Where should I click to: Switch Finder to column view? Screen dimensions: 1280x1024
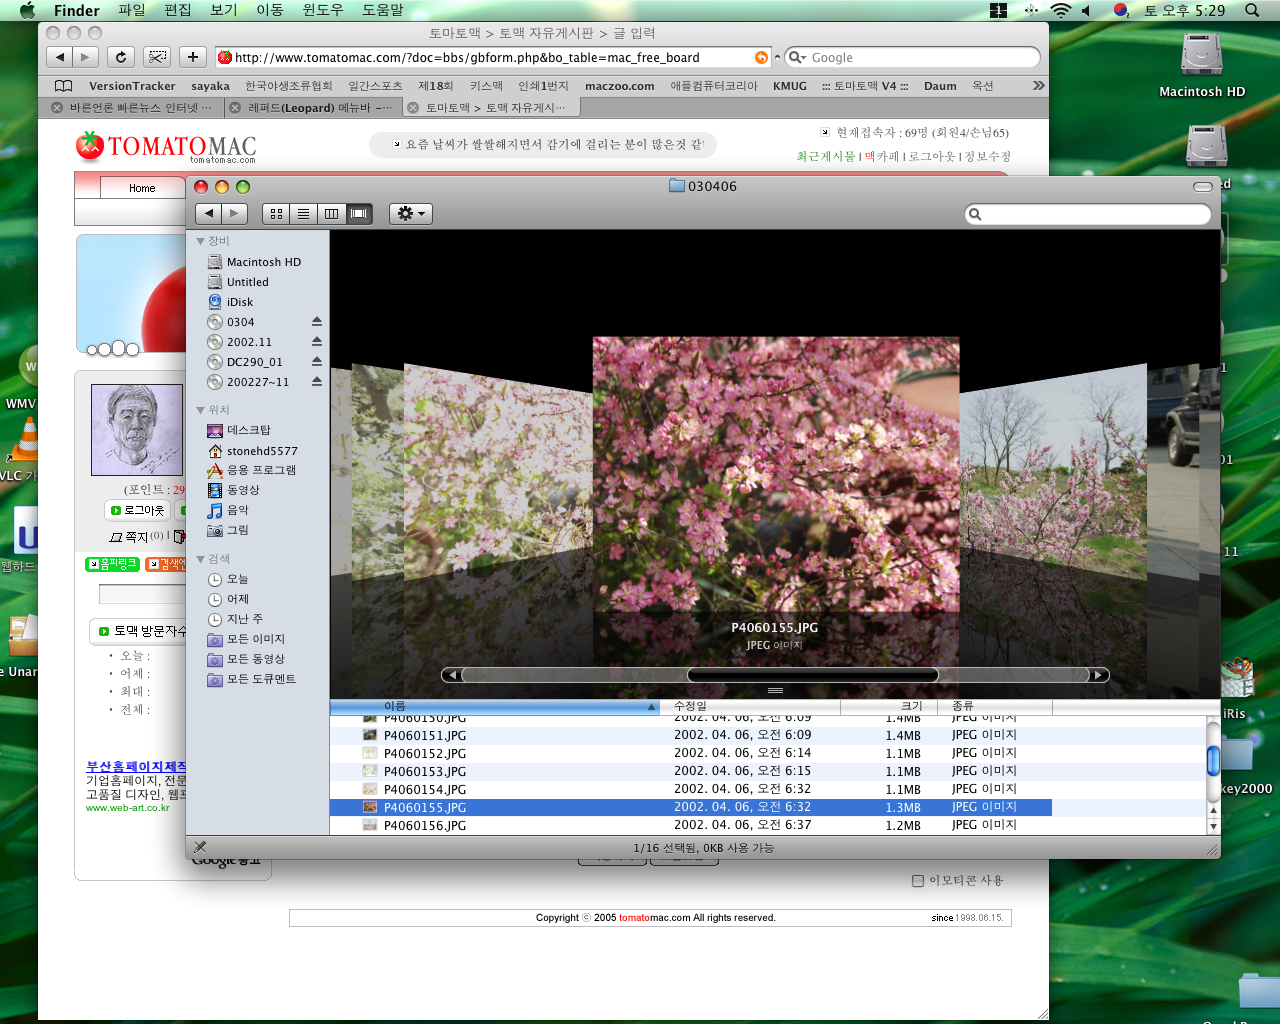(331, 213)
